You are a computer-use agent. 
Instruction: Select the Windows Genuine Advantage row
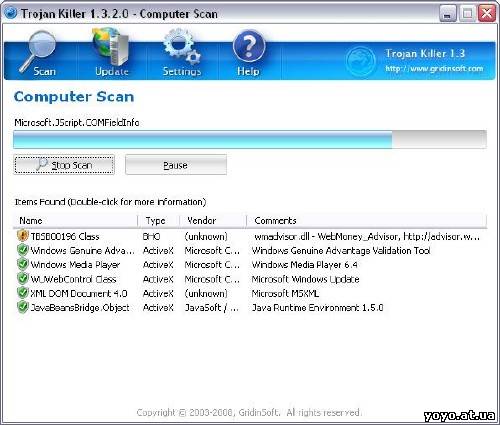(x=250, y=250)
